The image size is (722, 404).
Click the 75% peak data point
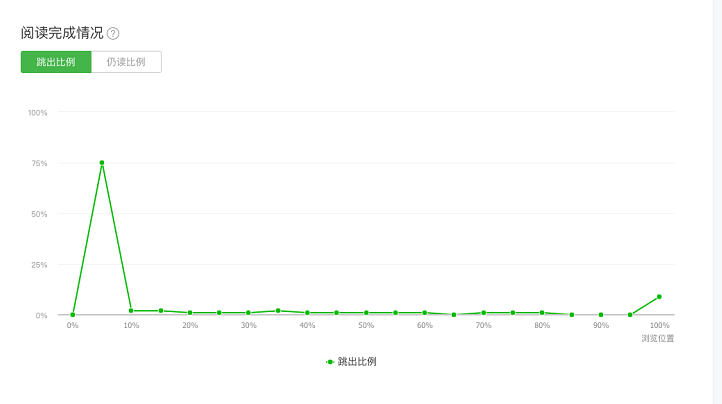(x=102, y=163)
